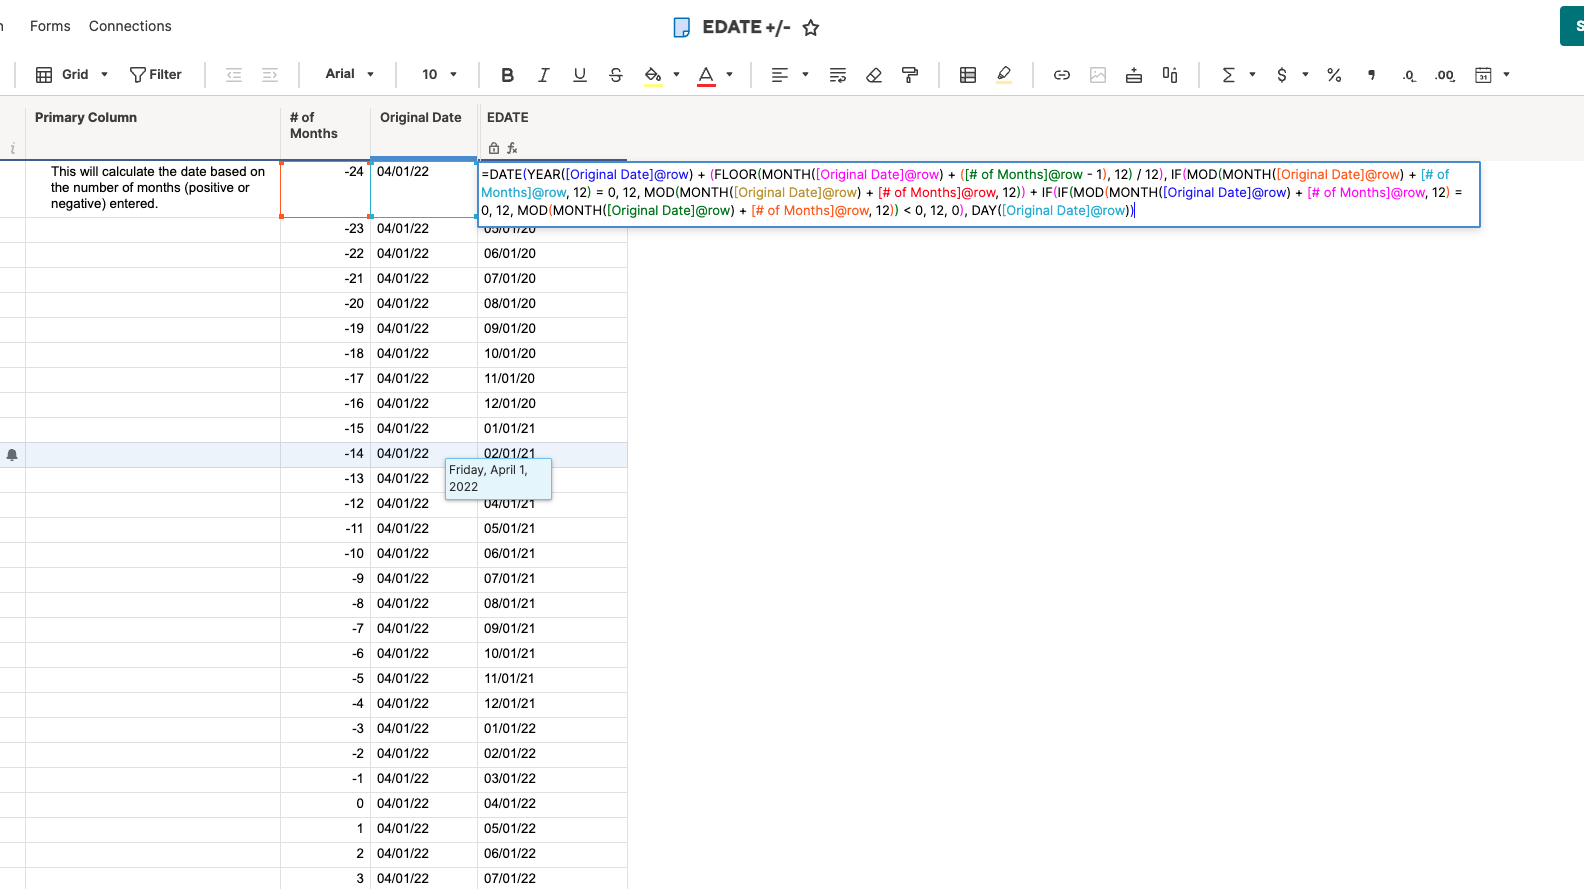Select the # of Months cell with 0

pos(325,804)
